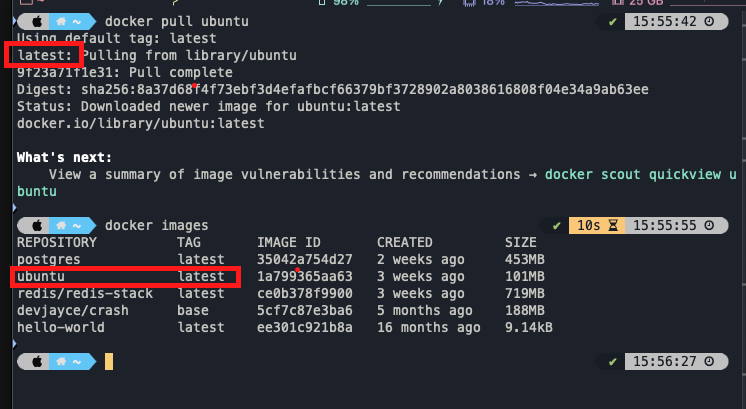Click the clock icon after 15:56:27

[x=709, y=361]
